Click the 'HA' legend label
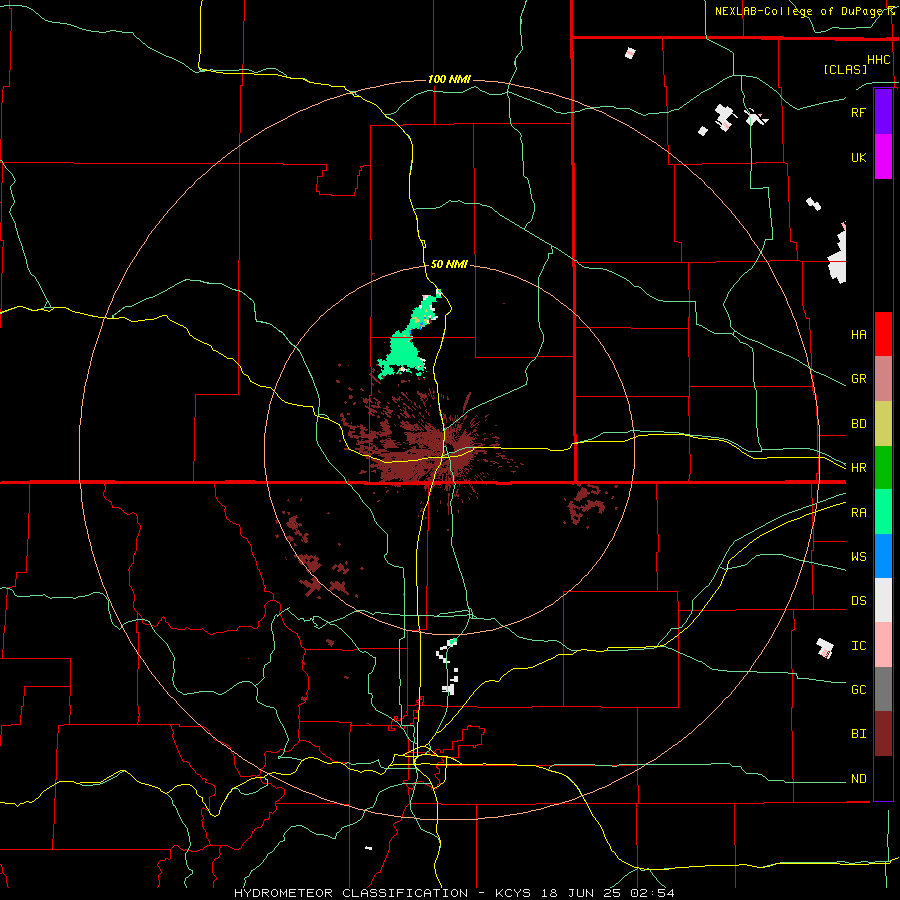Screen dimensions: 900x900 coord(858,335)
